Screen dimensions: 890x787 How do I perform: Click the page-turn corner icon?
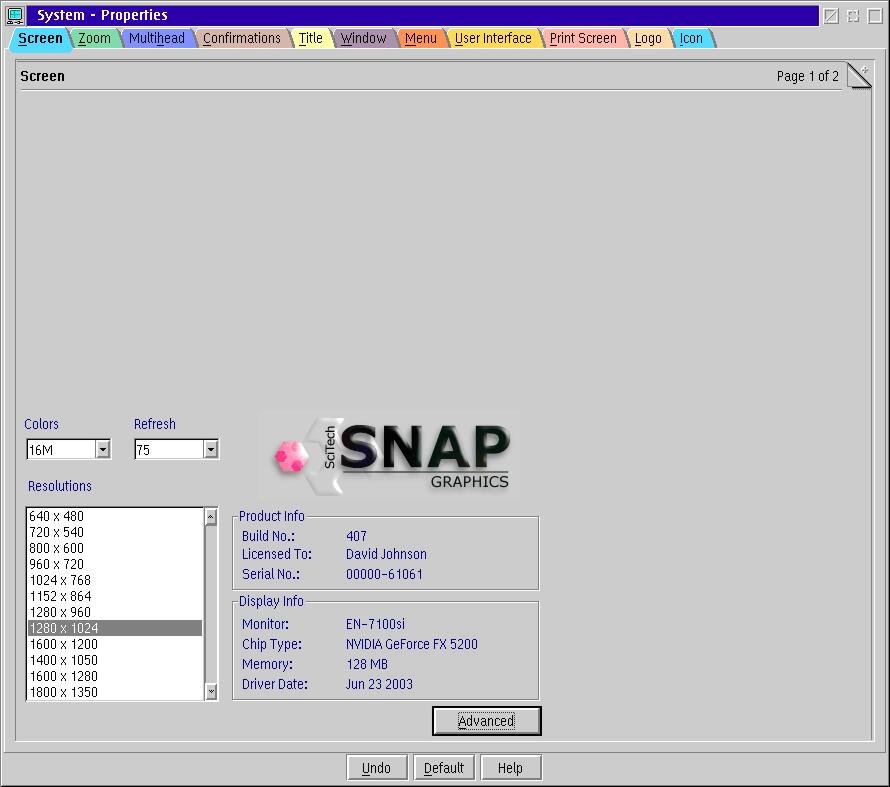pyautogui.click(x=859, y=76)
